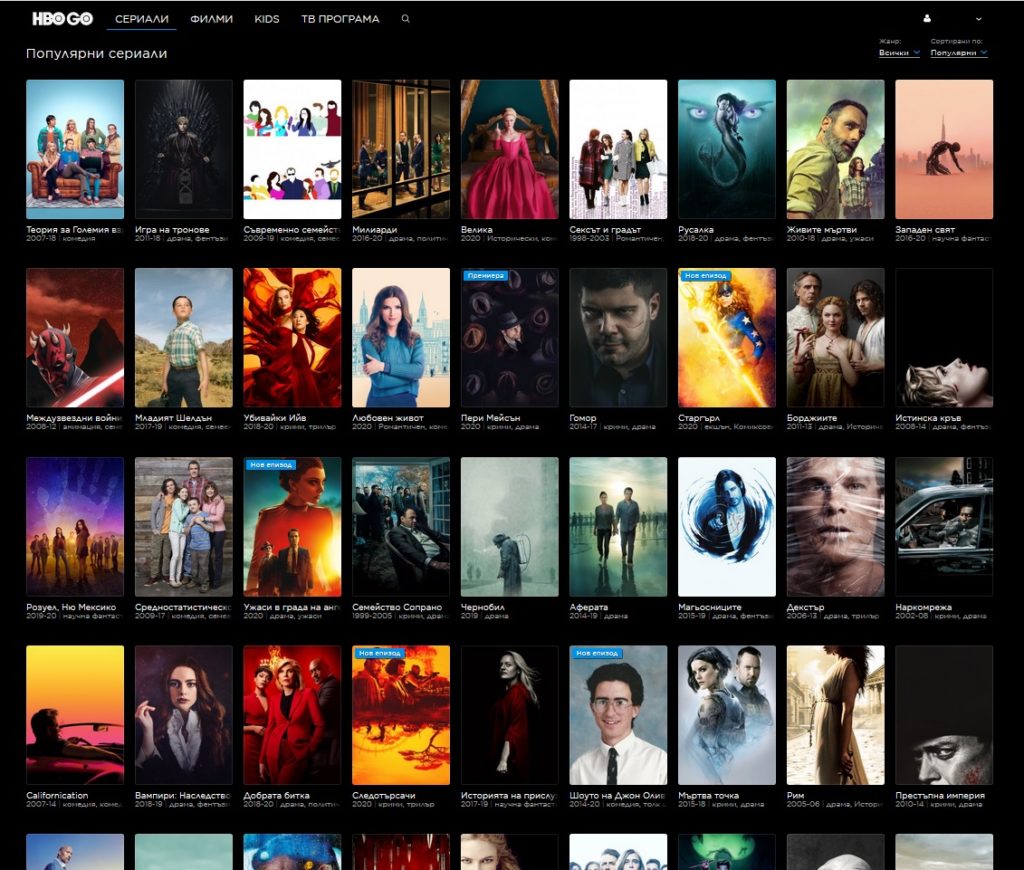
Task: Open the Декстър series poster
Action: click(836, 526)
